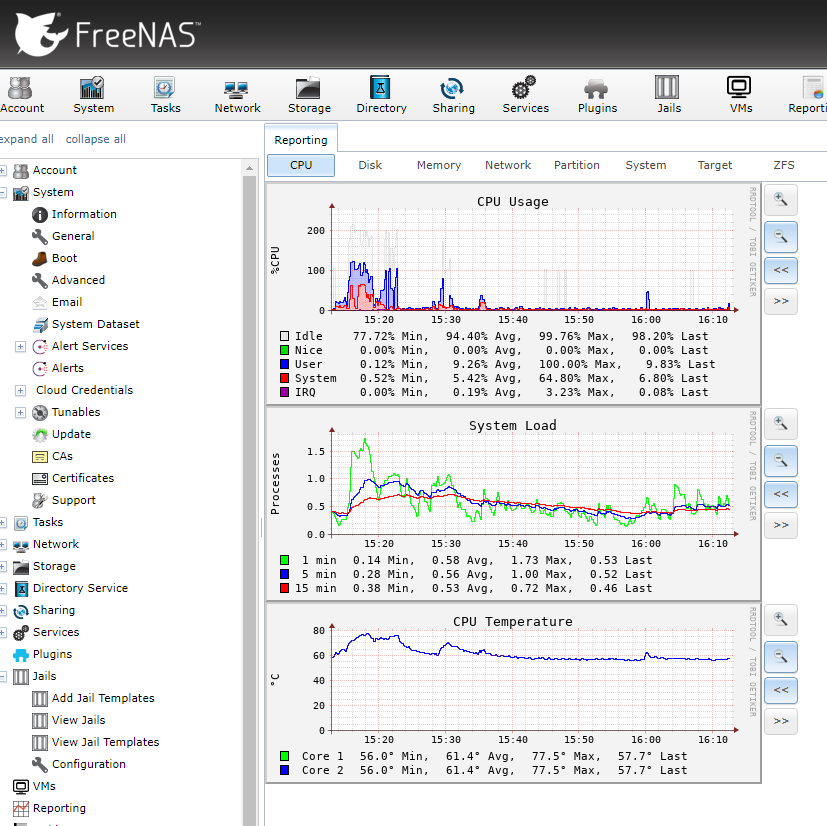This screenshot has width=827, height=826.
Task: Open VMs in the sidebar tree
Action: (x=34, y=786)
